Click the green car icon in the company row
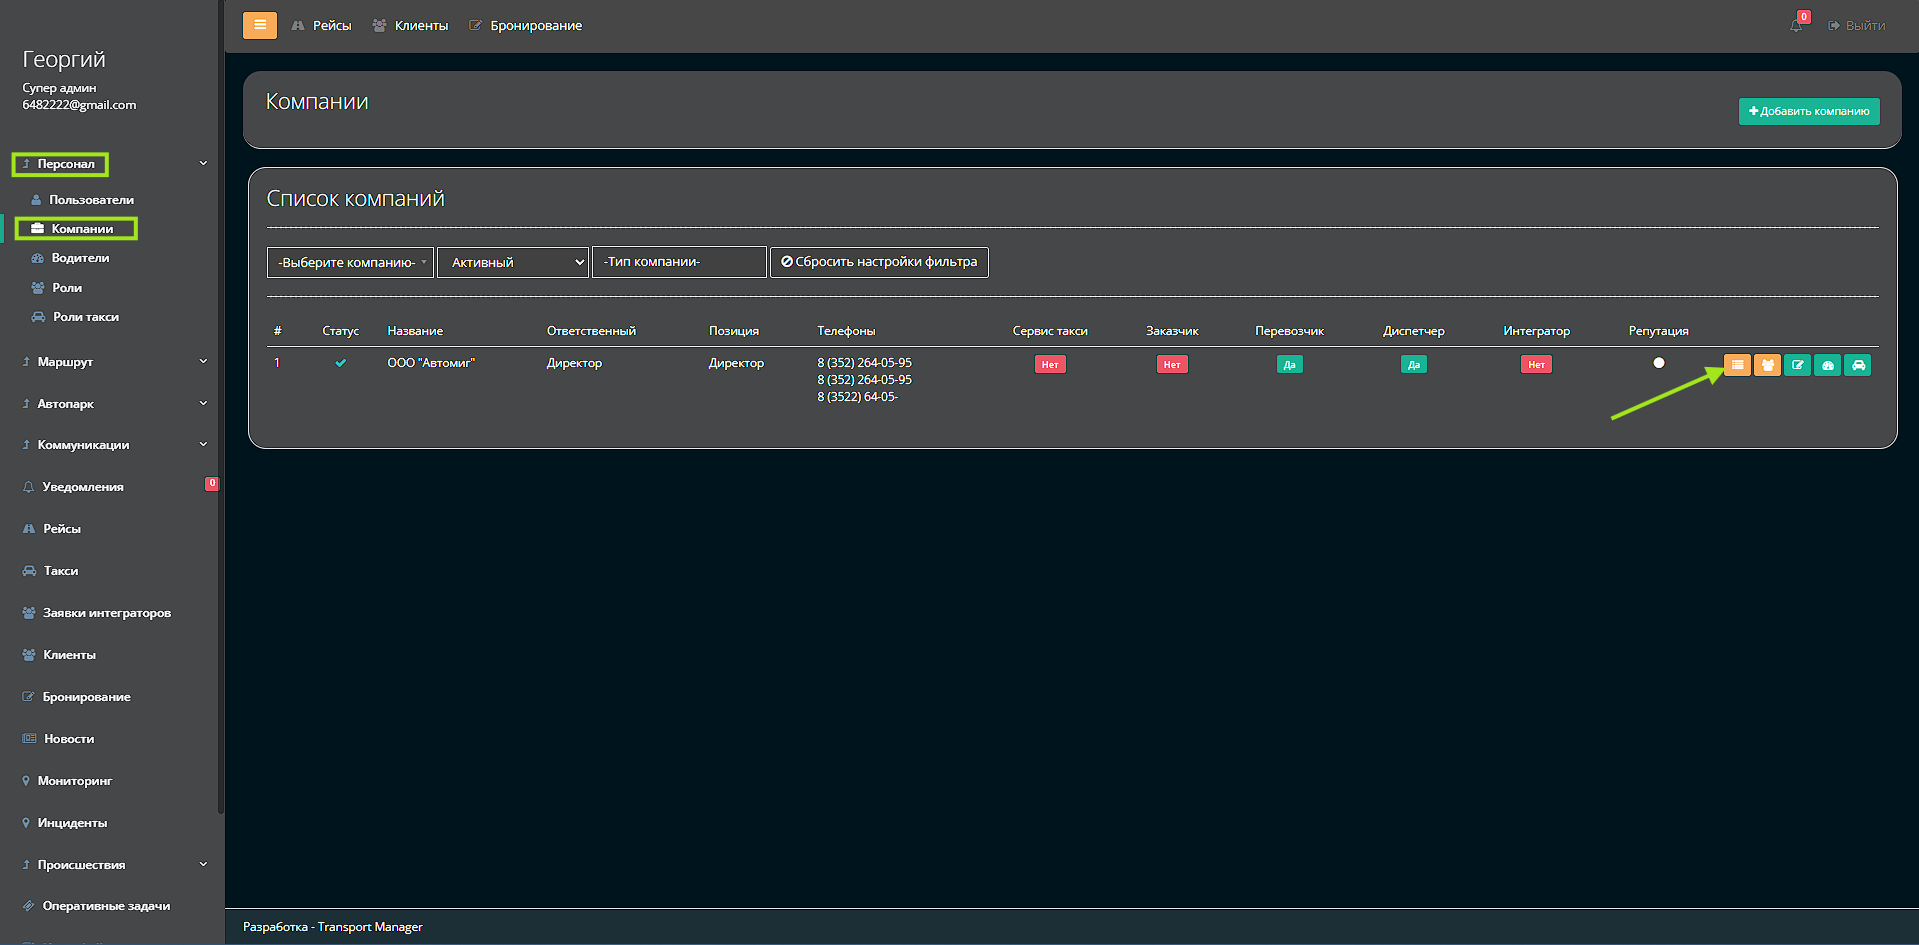This screenshot has width=1919, height=945. pos(1858,365)
